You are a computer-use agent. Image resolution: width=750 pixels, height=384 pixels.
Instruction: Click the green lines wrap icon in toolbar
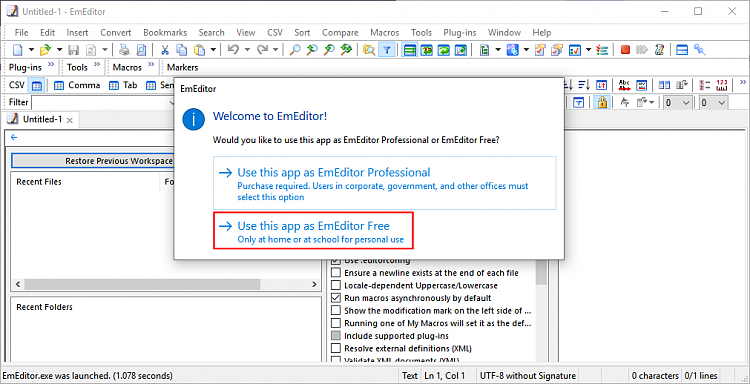409,50
